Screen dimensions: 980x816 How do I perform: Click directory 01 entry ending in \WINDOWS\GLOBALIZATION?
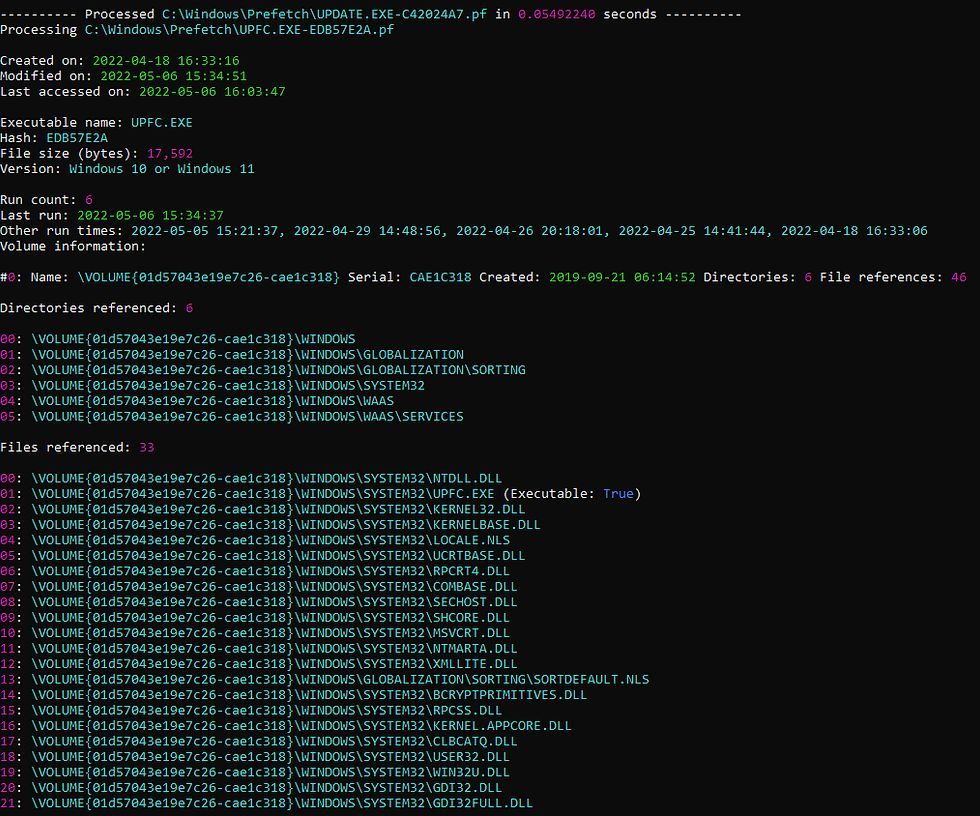coord(232,354)
